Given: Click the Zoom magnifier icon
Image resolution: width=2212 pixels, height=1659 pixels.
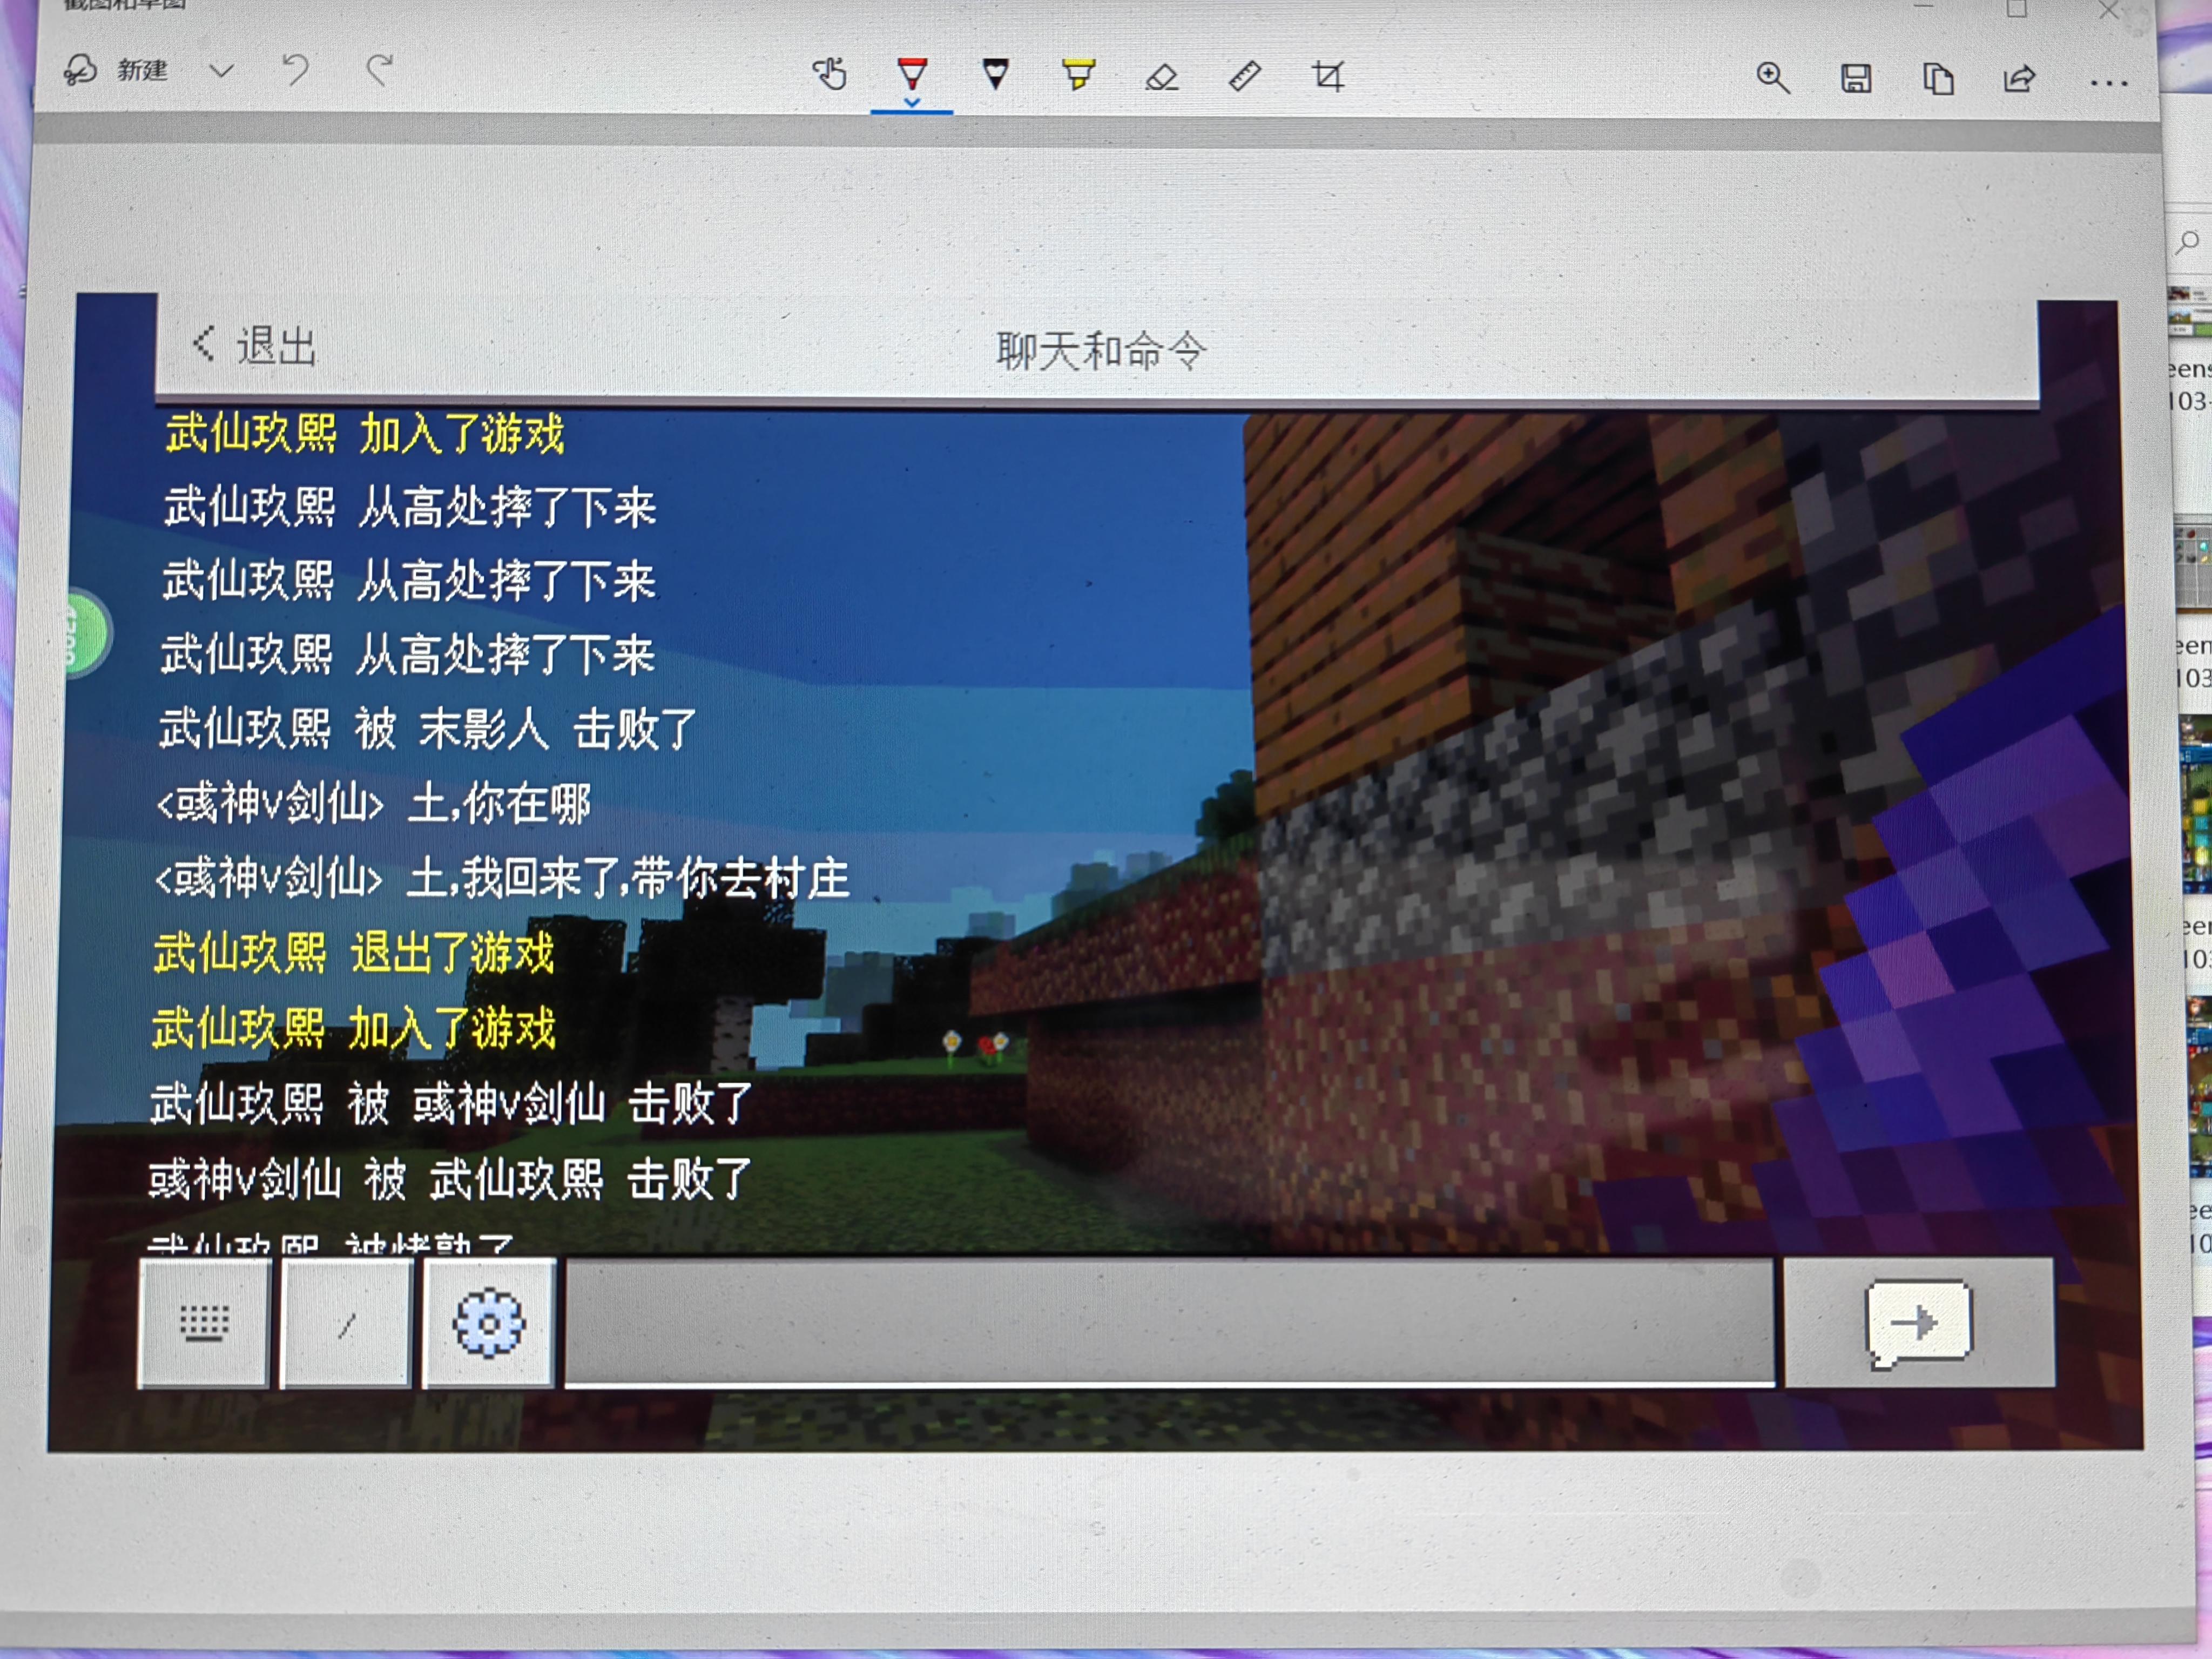Looking at the screenshot, I should [1772, 77].
